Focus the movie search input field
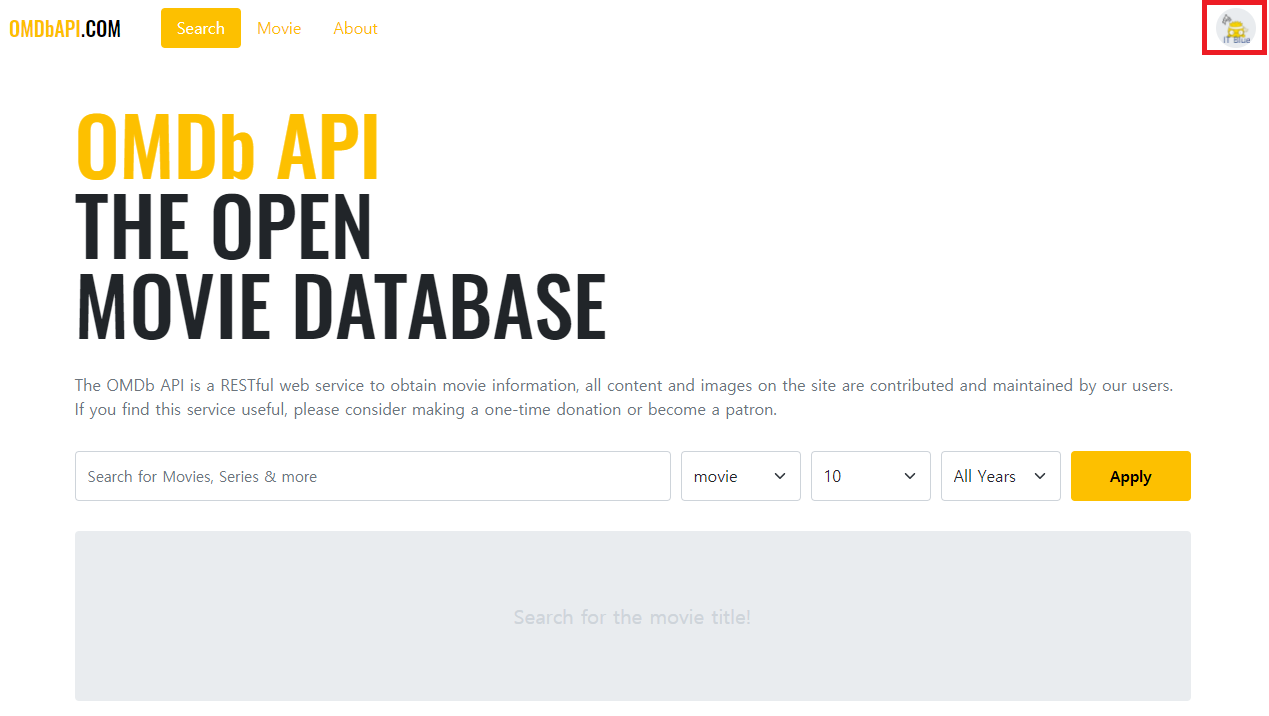 [373, 476]
